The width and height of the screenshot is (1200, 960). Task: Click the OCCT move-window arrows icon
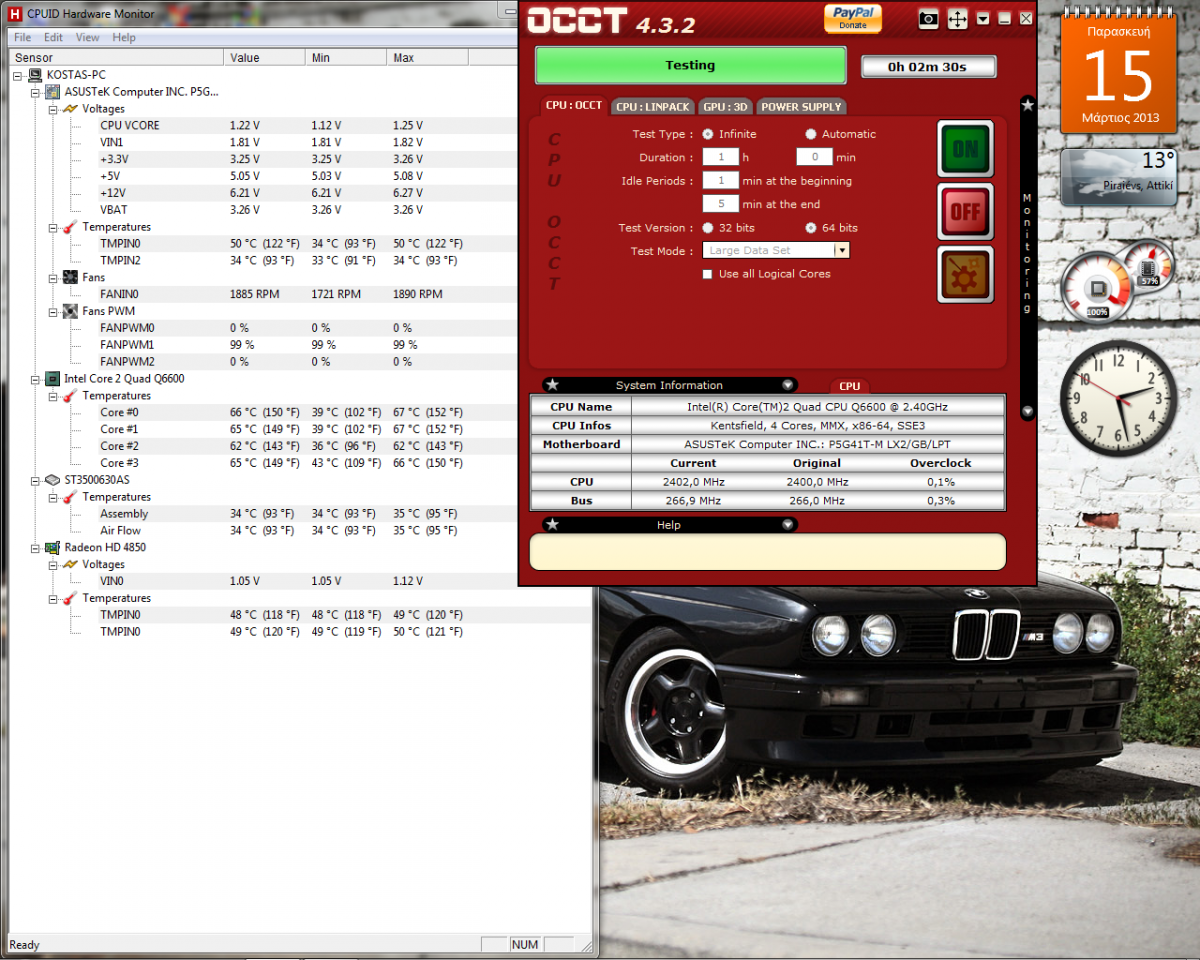[x=957, y=18]
